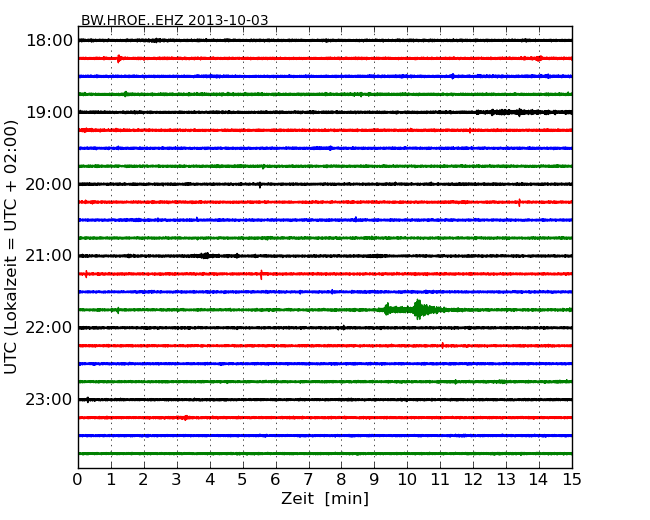Click the x-axis tick label 5

click(242, 480)
